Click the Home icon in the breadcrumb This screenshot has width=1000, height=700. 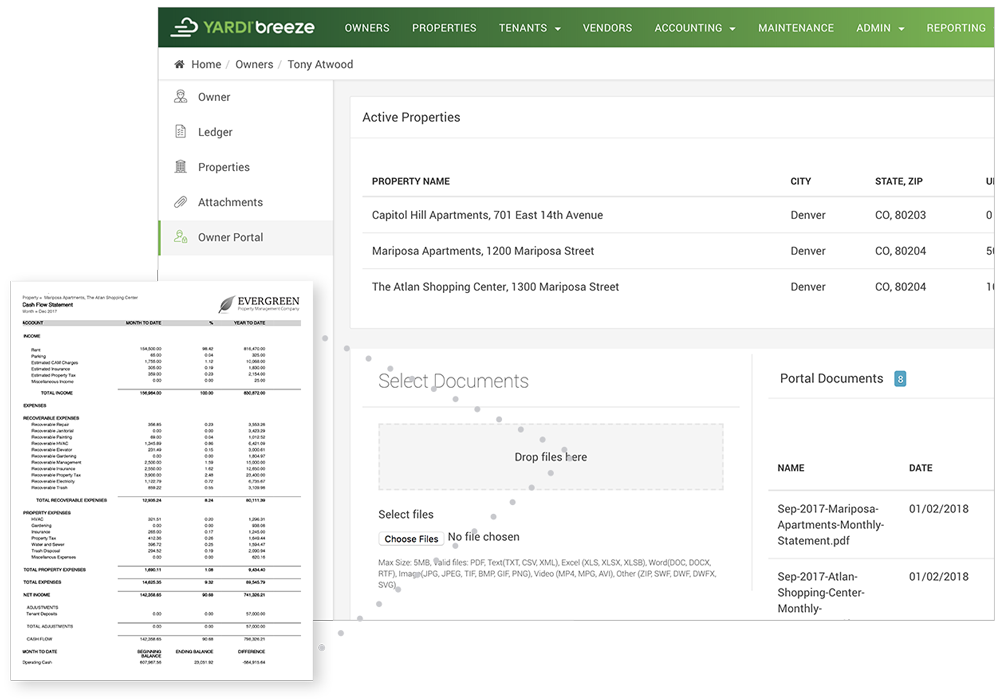(181, 64)
